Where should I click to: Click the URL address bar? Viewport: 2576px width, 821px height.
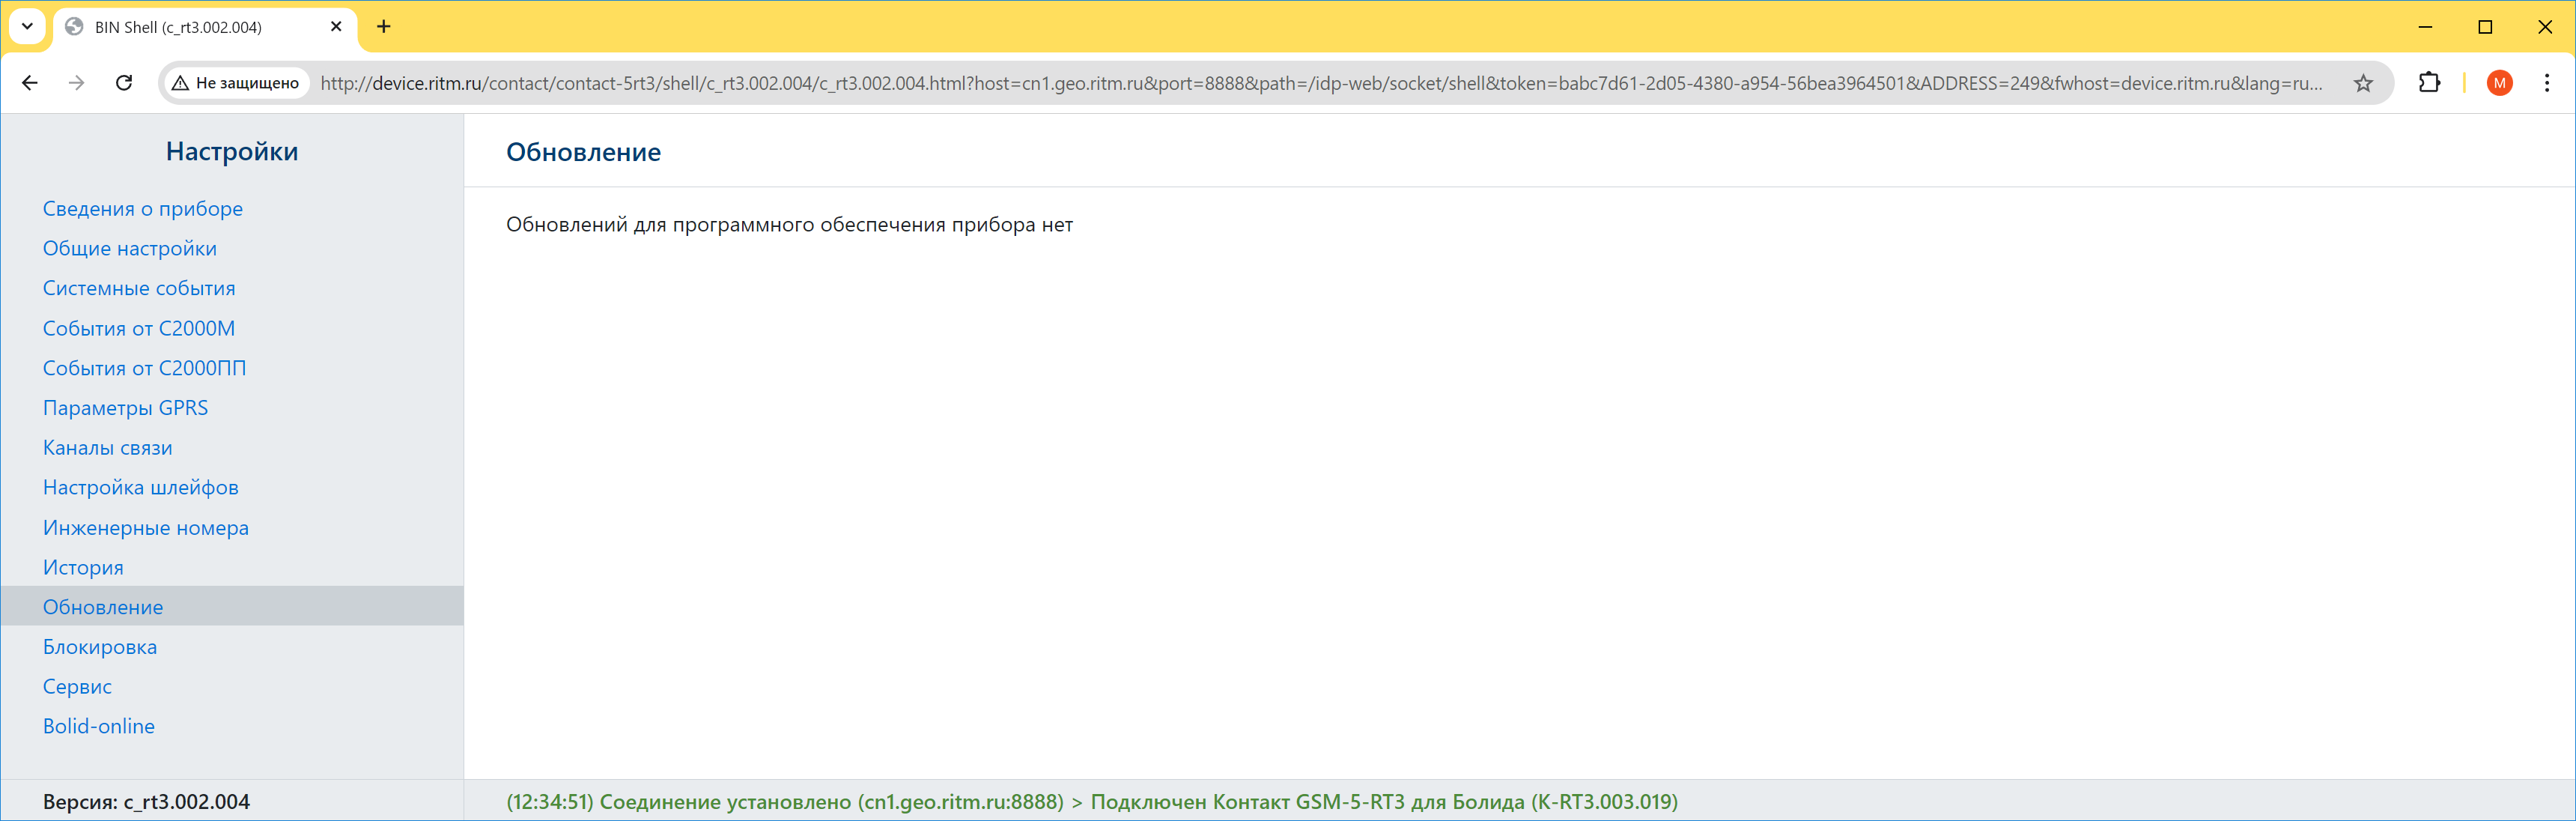click(1321, 83)
